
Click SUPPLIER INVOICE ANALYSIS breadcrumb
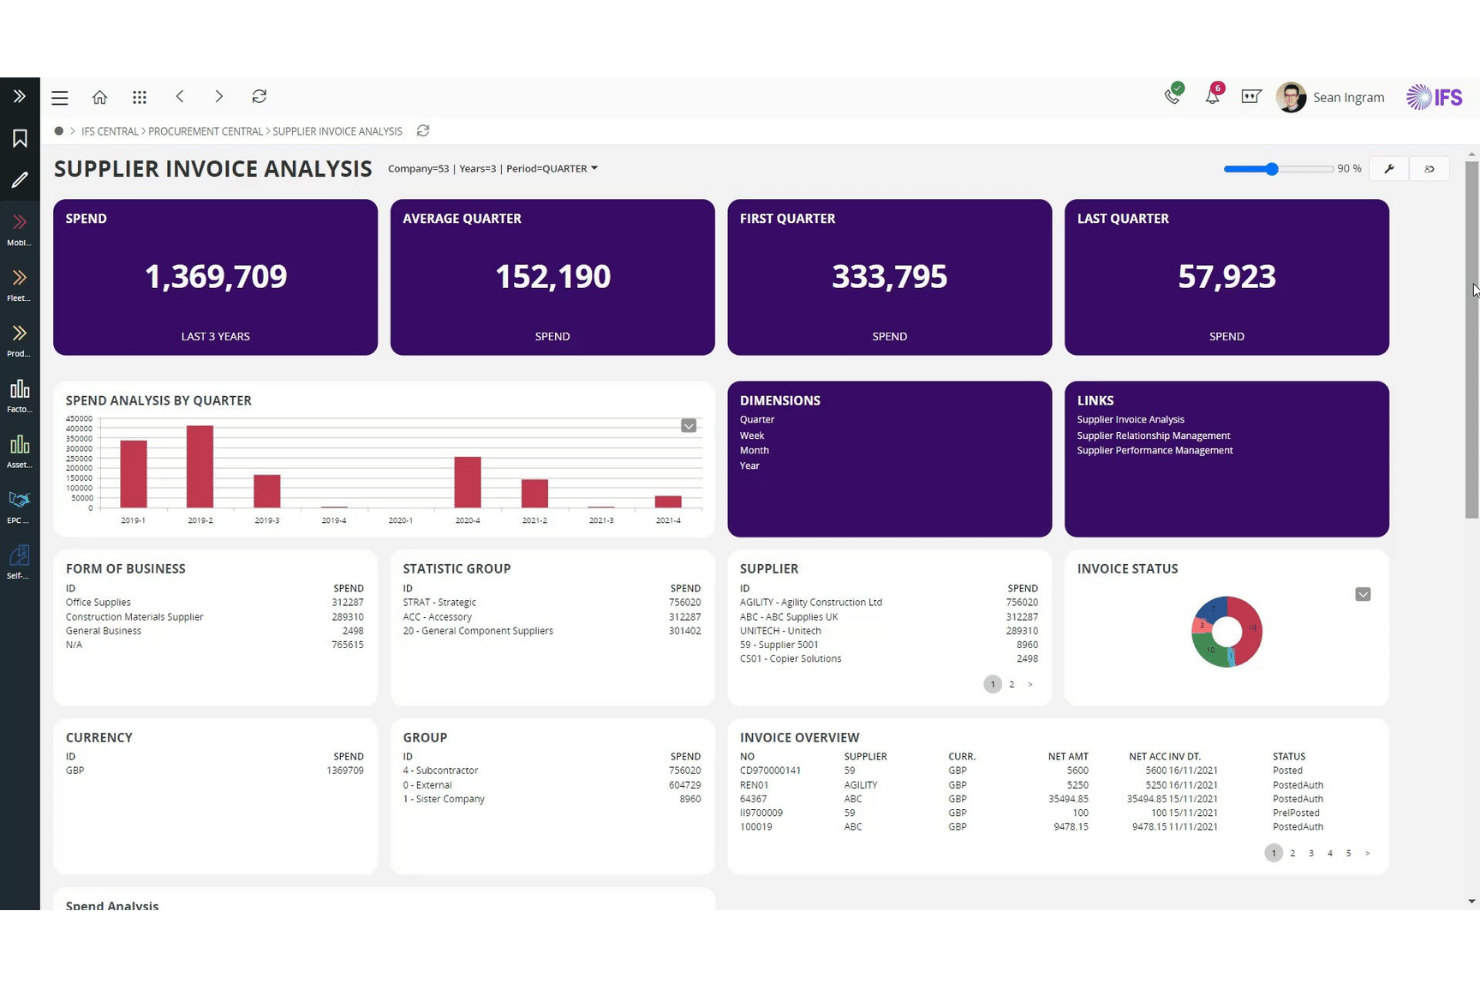tap(338, 131)
